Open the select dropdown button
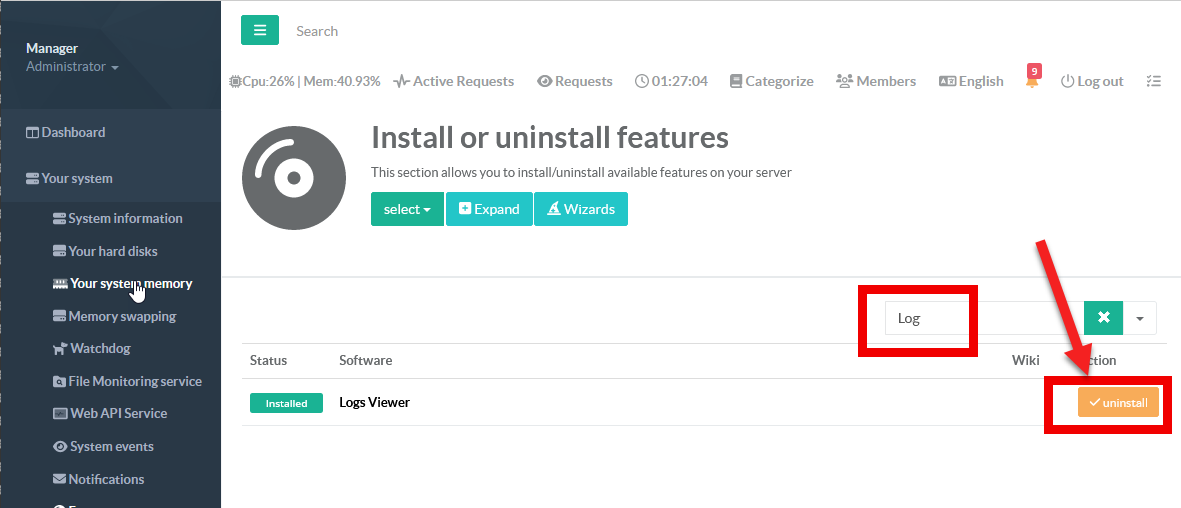The height and width of the screenshot is (508, 1181). [407, 209]
